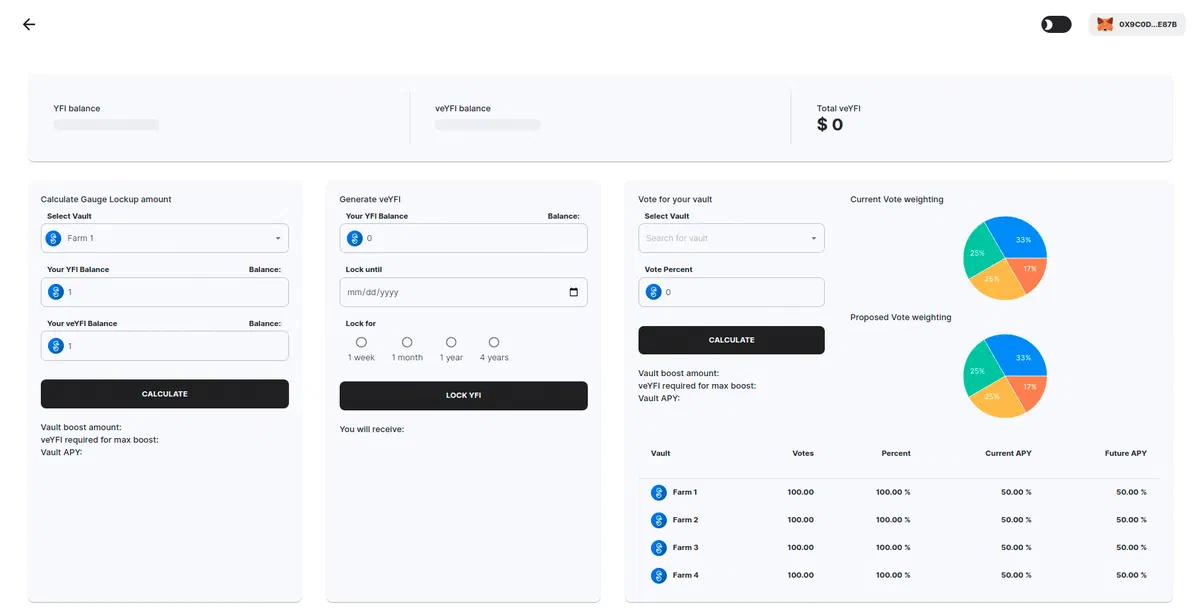Focus the Lock until date field
The width and height of the screenshot is (1200, 608).
point(464,292)
